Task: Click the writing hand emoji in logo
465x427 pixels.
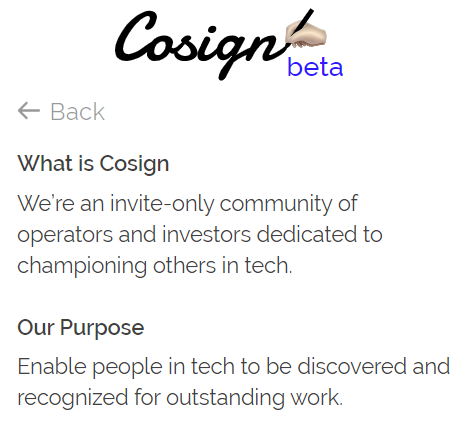Action: [306, 33]
